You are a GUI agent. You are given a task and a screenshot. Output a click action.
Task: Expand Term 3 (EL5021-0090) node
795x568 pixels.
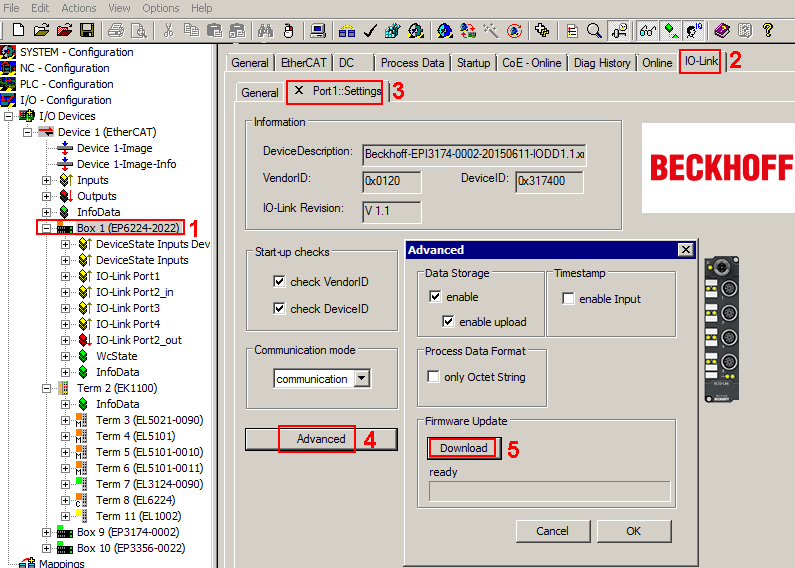pyautogui.click(x=65, y=420)
